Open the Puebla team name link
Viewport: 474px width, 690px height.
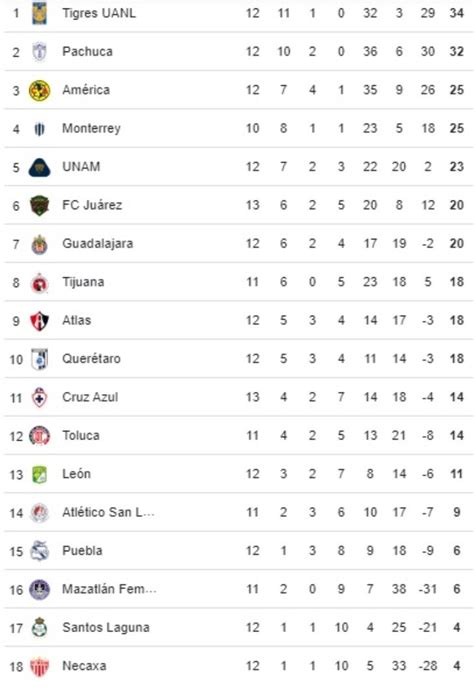coord(82,551)
